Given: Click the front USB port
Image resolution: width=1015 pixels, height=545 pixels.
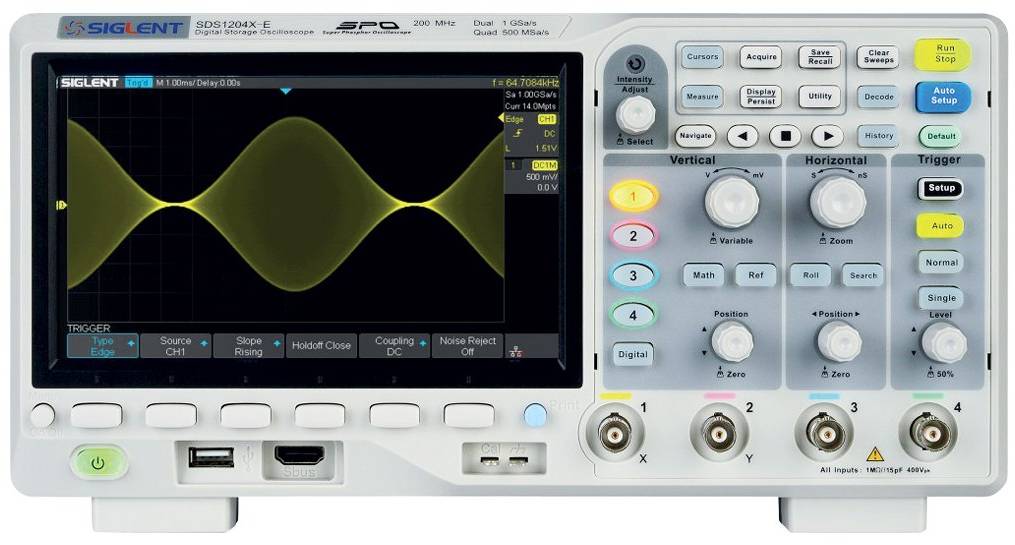Looking at the screenshot, I should 211,457.
